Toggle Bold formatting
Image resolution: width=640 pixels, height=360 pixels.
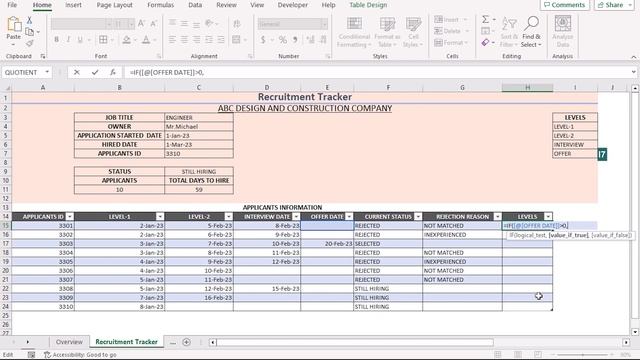(56, 40)
